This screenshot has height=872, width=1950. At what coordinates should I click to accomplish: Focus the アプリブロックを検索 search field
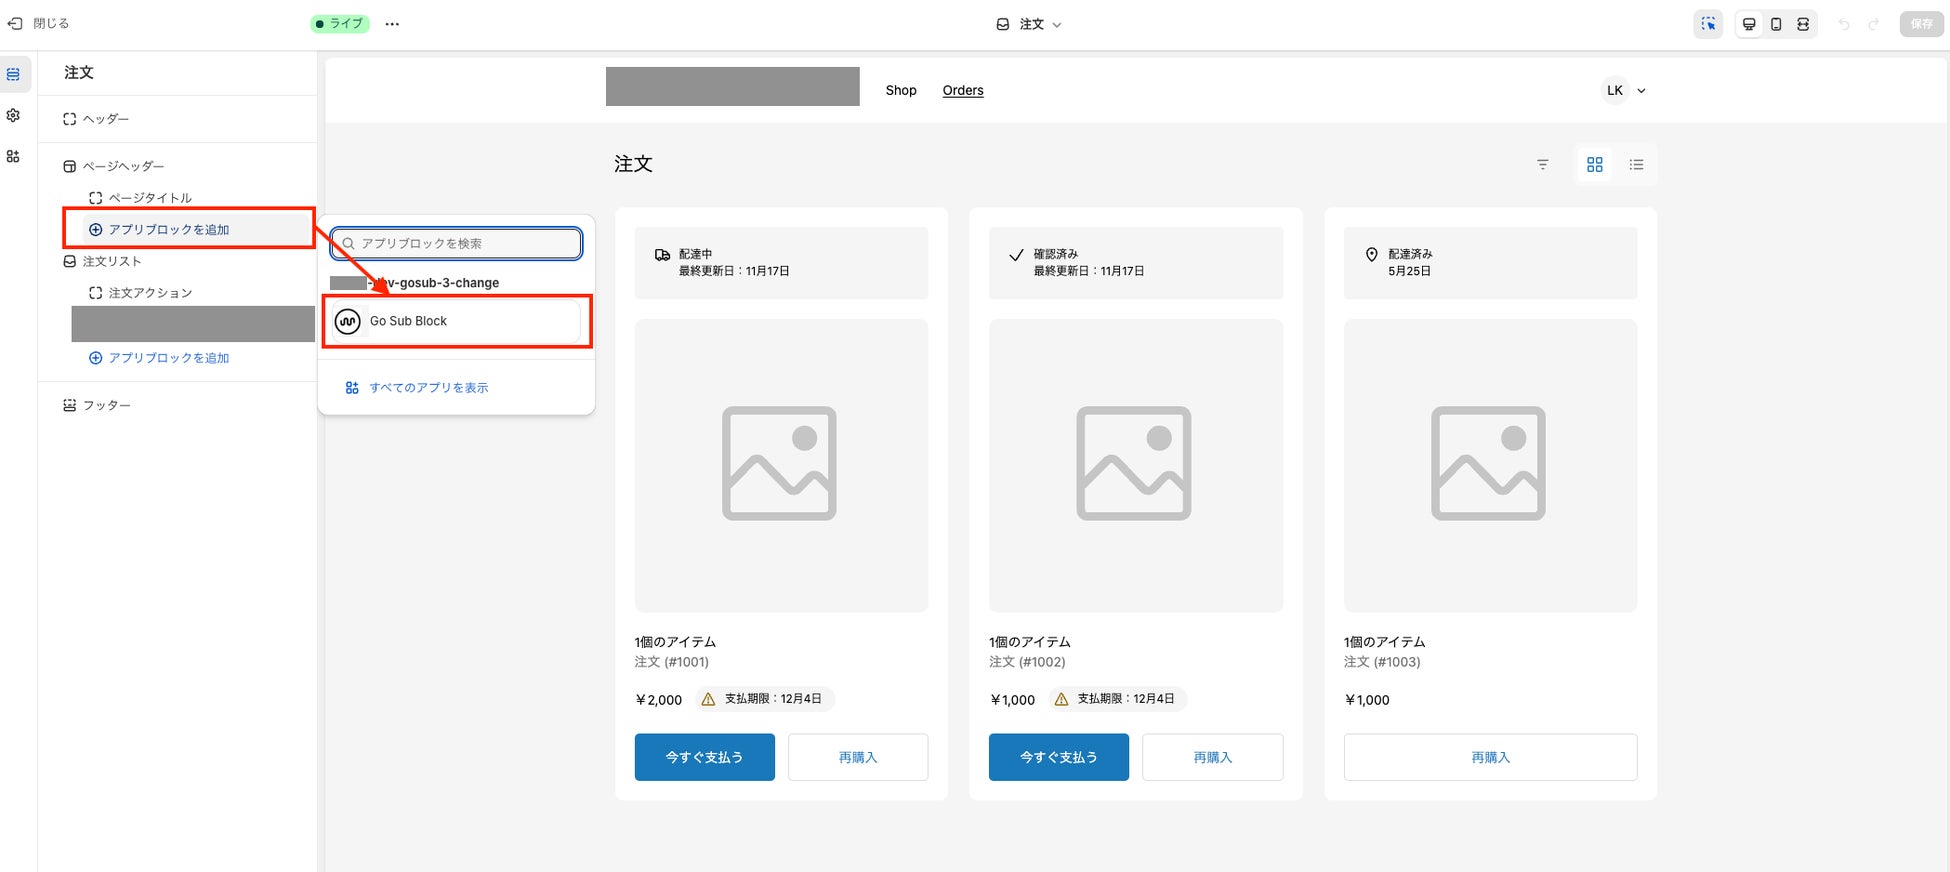[456, 243]
